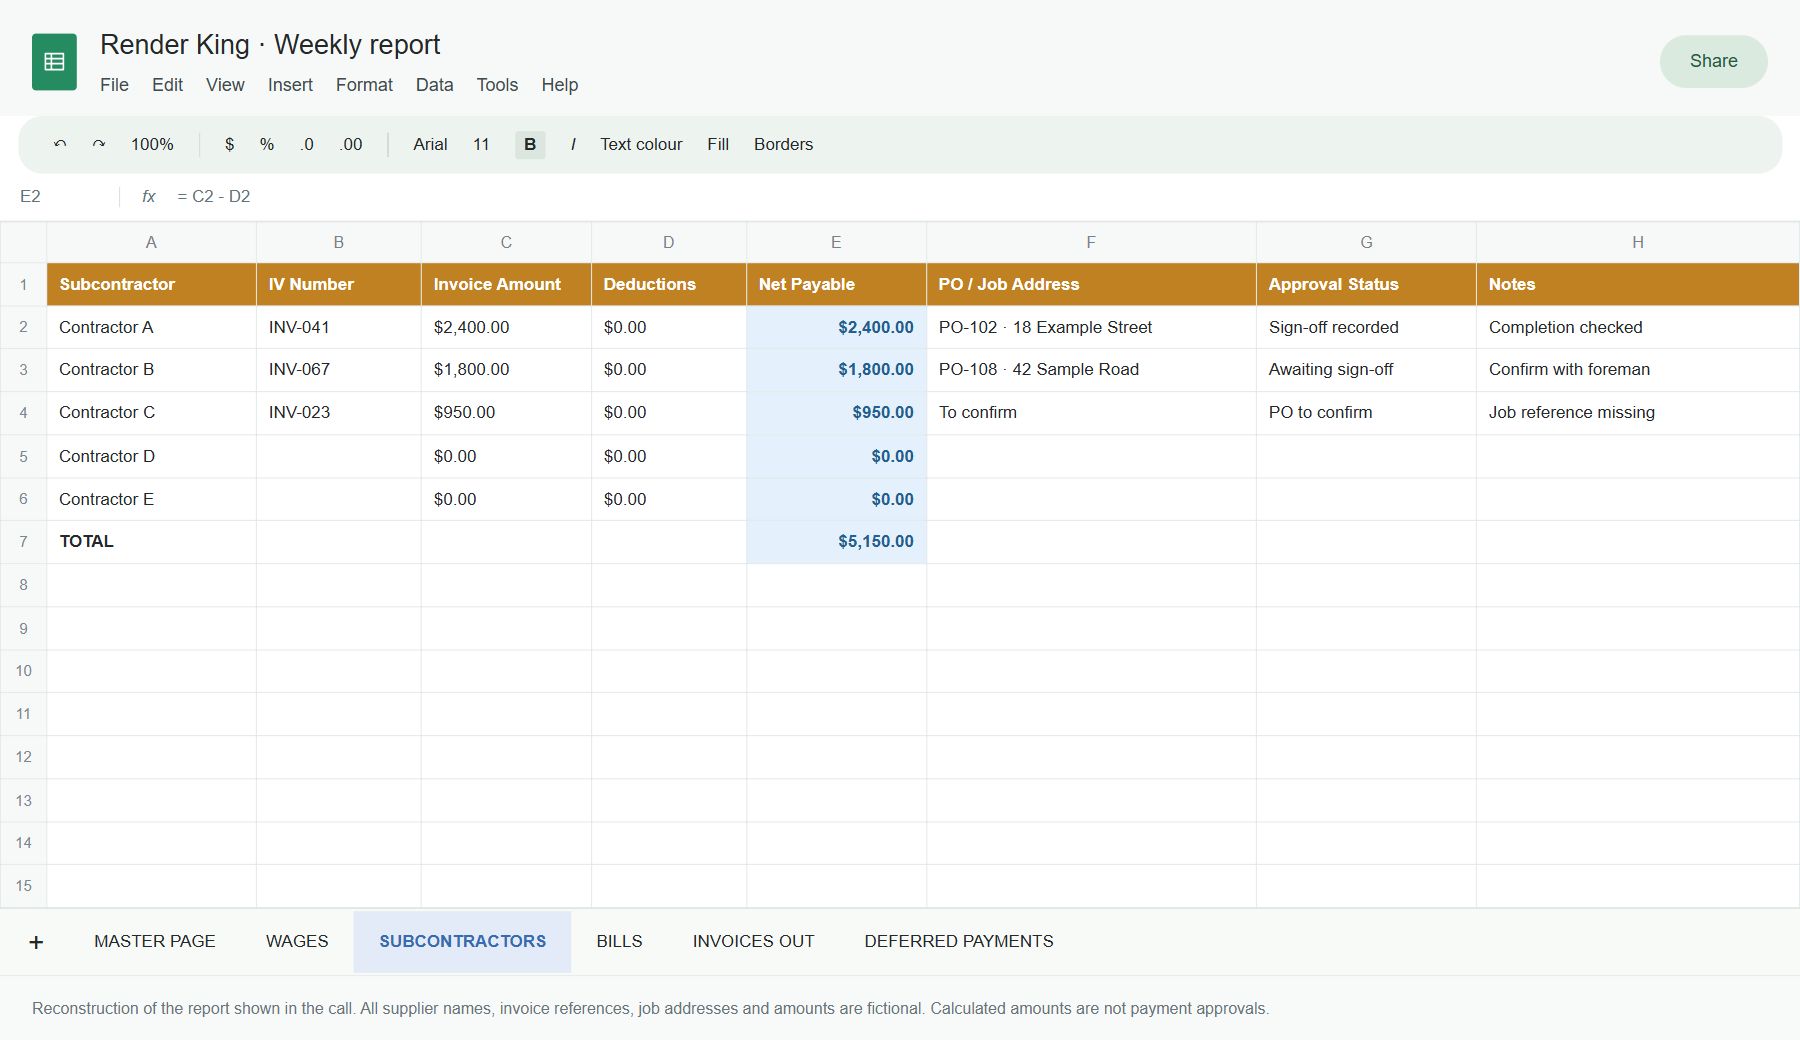The height and width of the screenshot is (1040, 1800).
Task: Open the File menu
Action: 114,85
